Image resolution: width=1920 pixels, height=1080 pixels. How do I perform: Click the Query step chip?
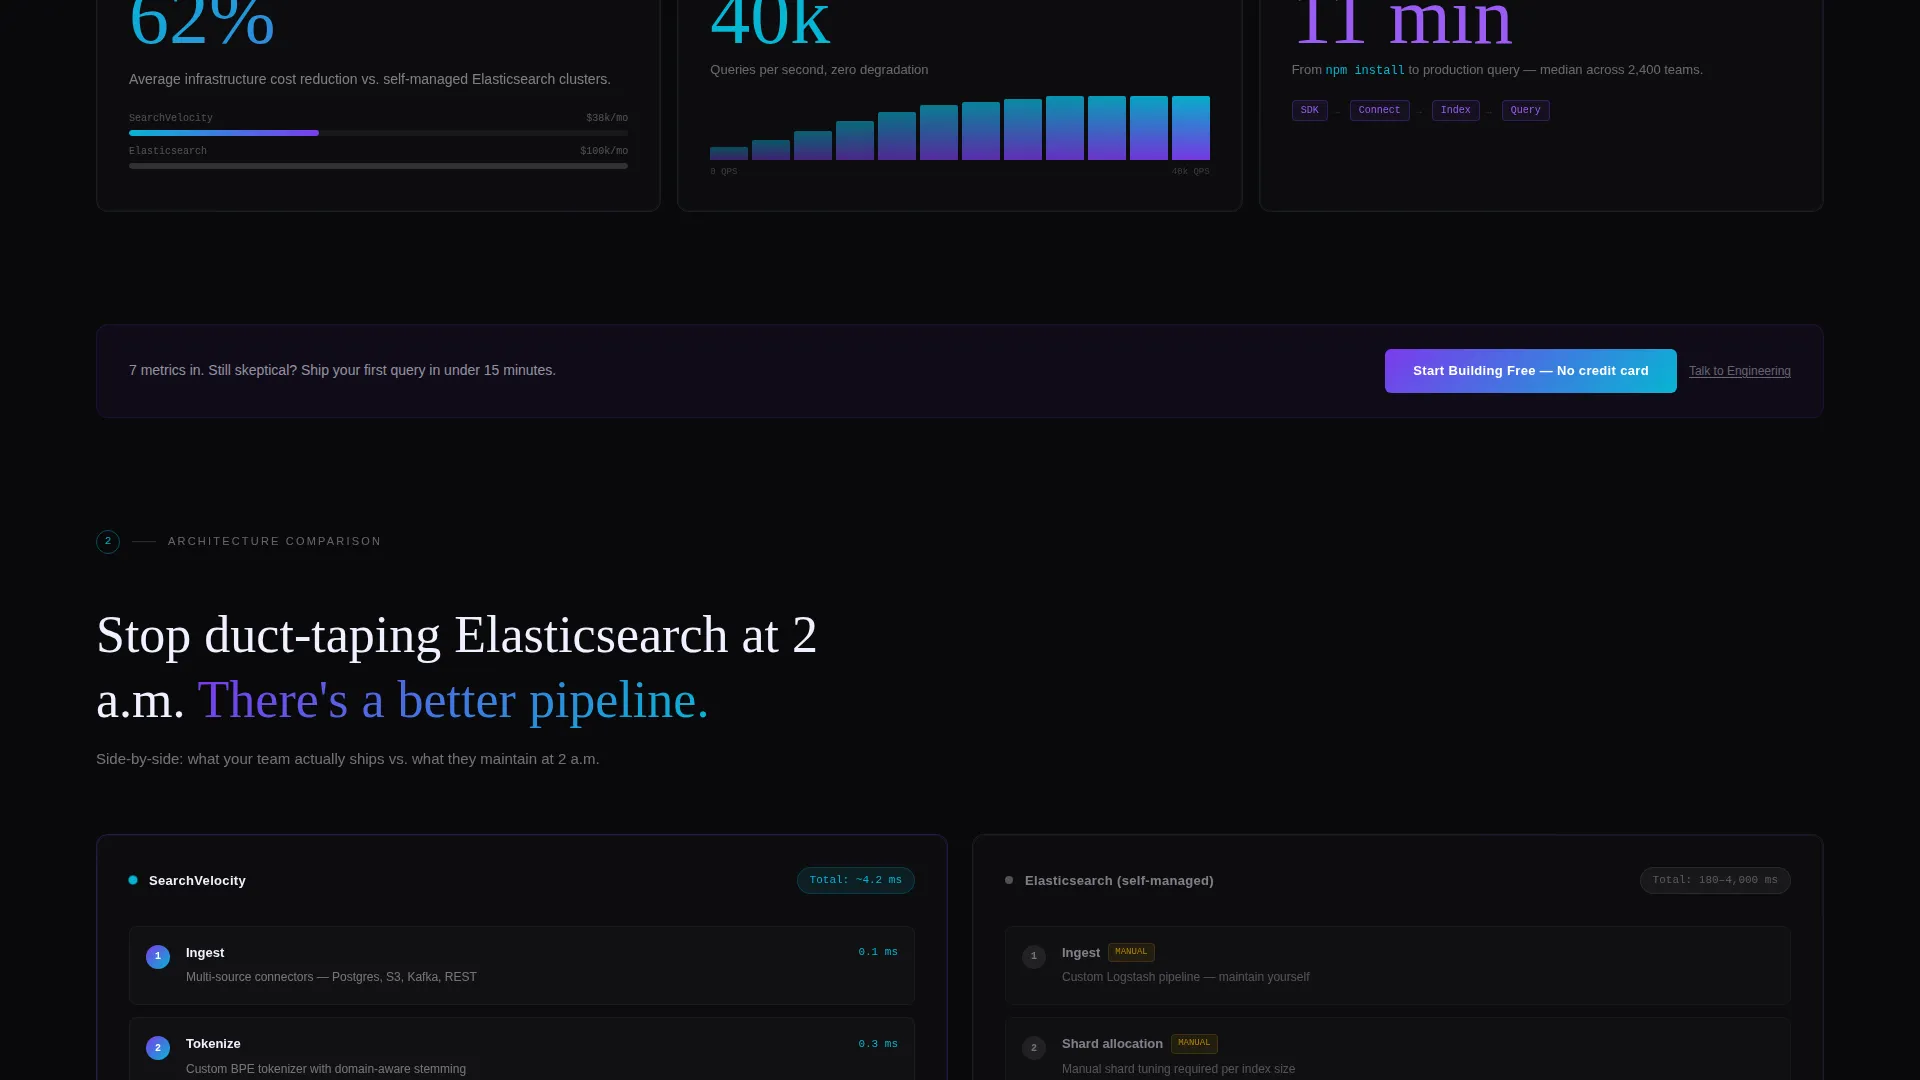1525,110
